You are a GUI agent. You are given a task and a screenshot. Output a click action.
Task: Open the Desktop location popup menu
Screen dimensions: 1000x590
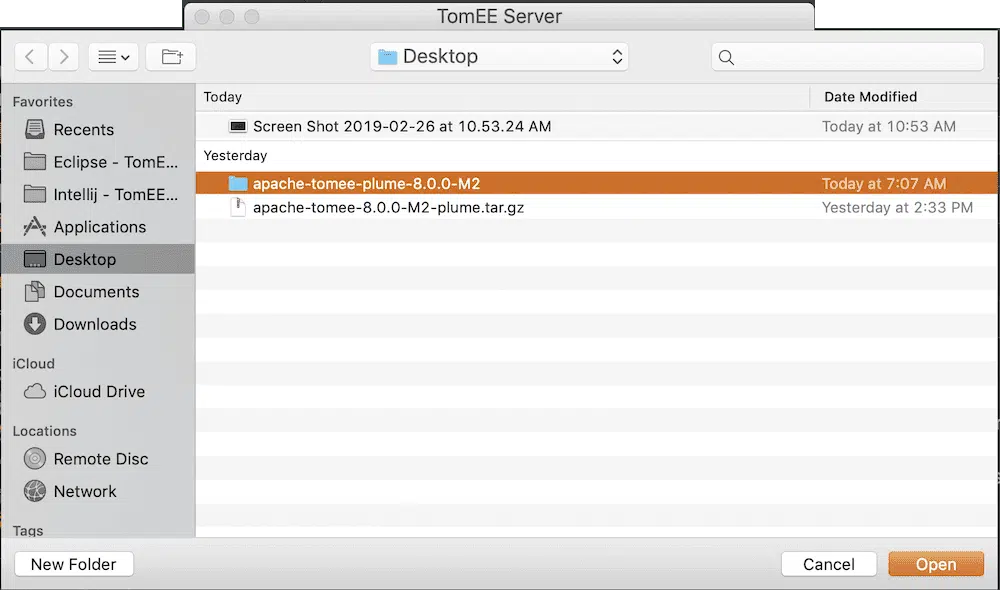(499, 57)
